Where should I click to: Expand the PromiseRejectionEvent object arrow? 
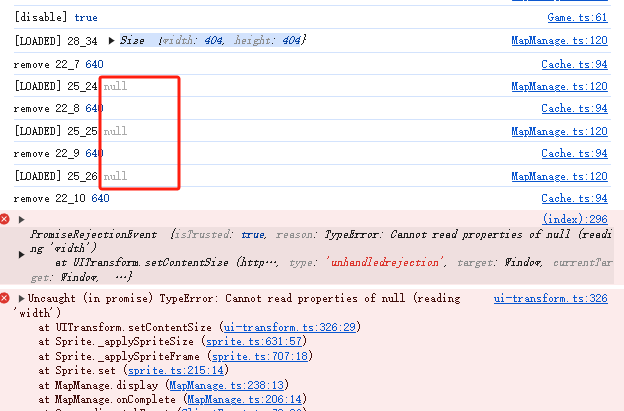tap(21, 255)
